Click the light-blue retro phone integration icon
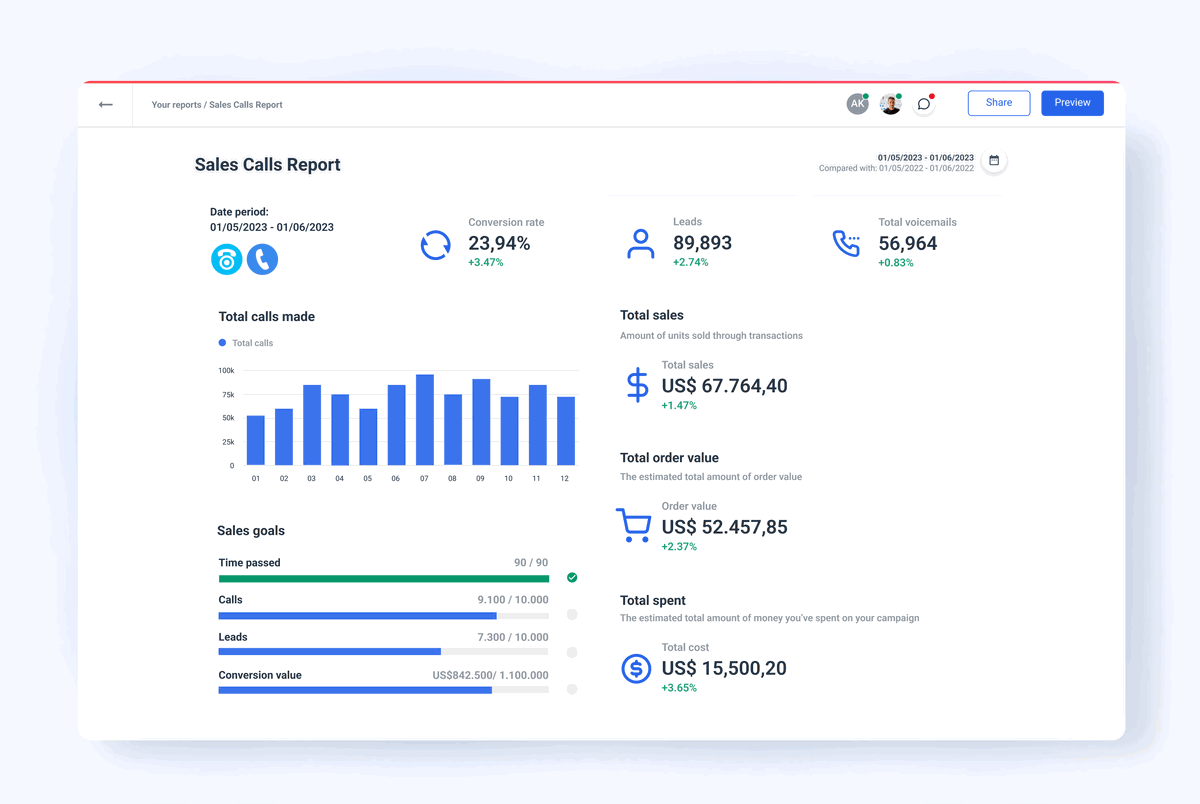 point(226,259)
